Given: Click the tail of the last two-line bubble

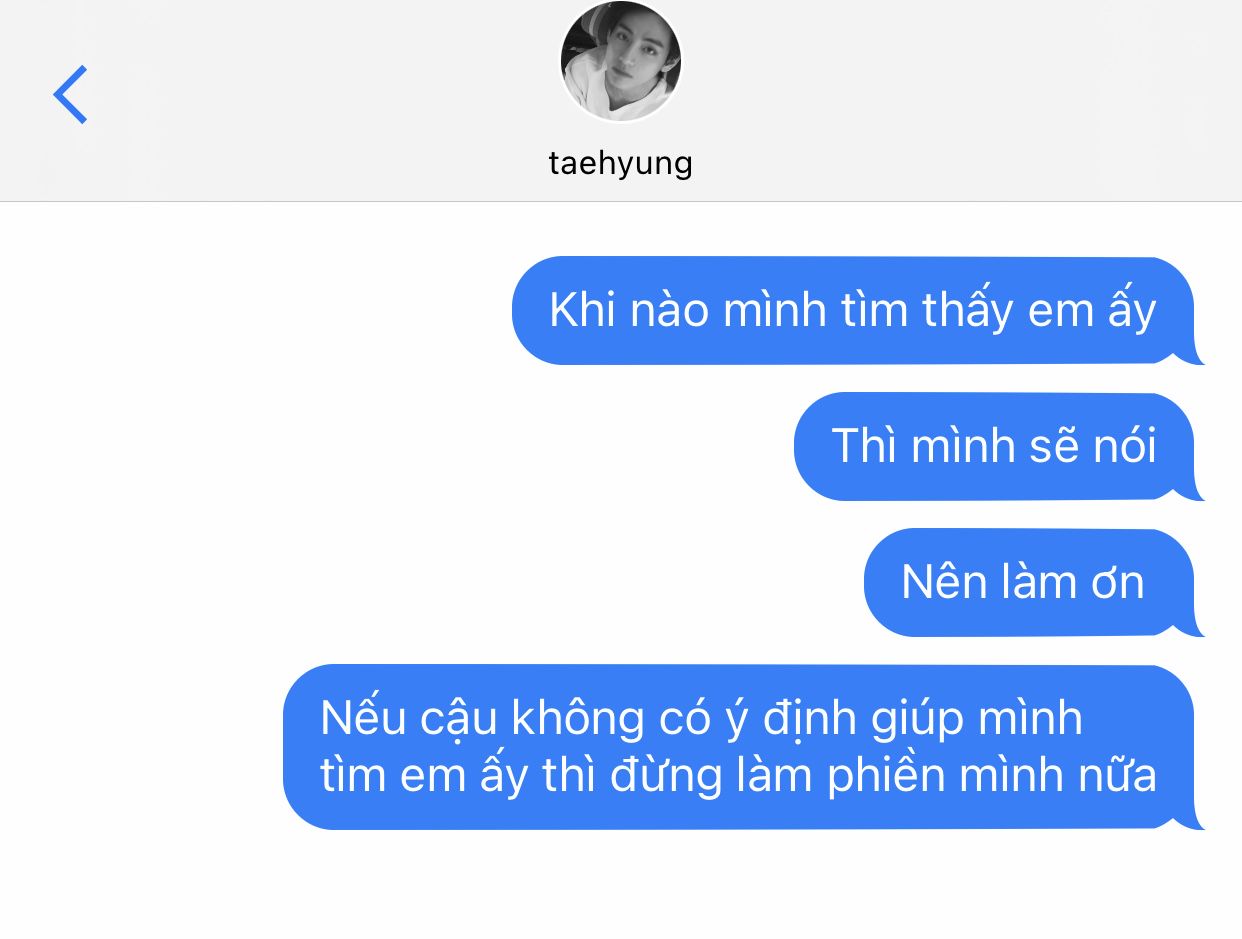Looking at the screenshot, I should click(x=1194, y=819).
